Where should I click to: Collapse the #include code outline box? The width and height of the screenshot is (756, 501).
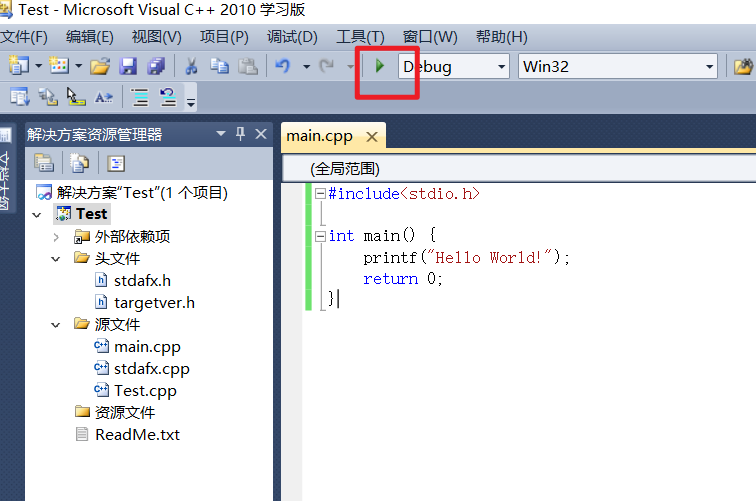pyautogui.click(x=320, y=193)
